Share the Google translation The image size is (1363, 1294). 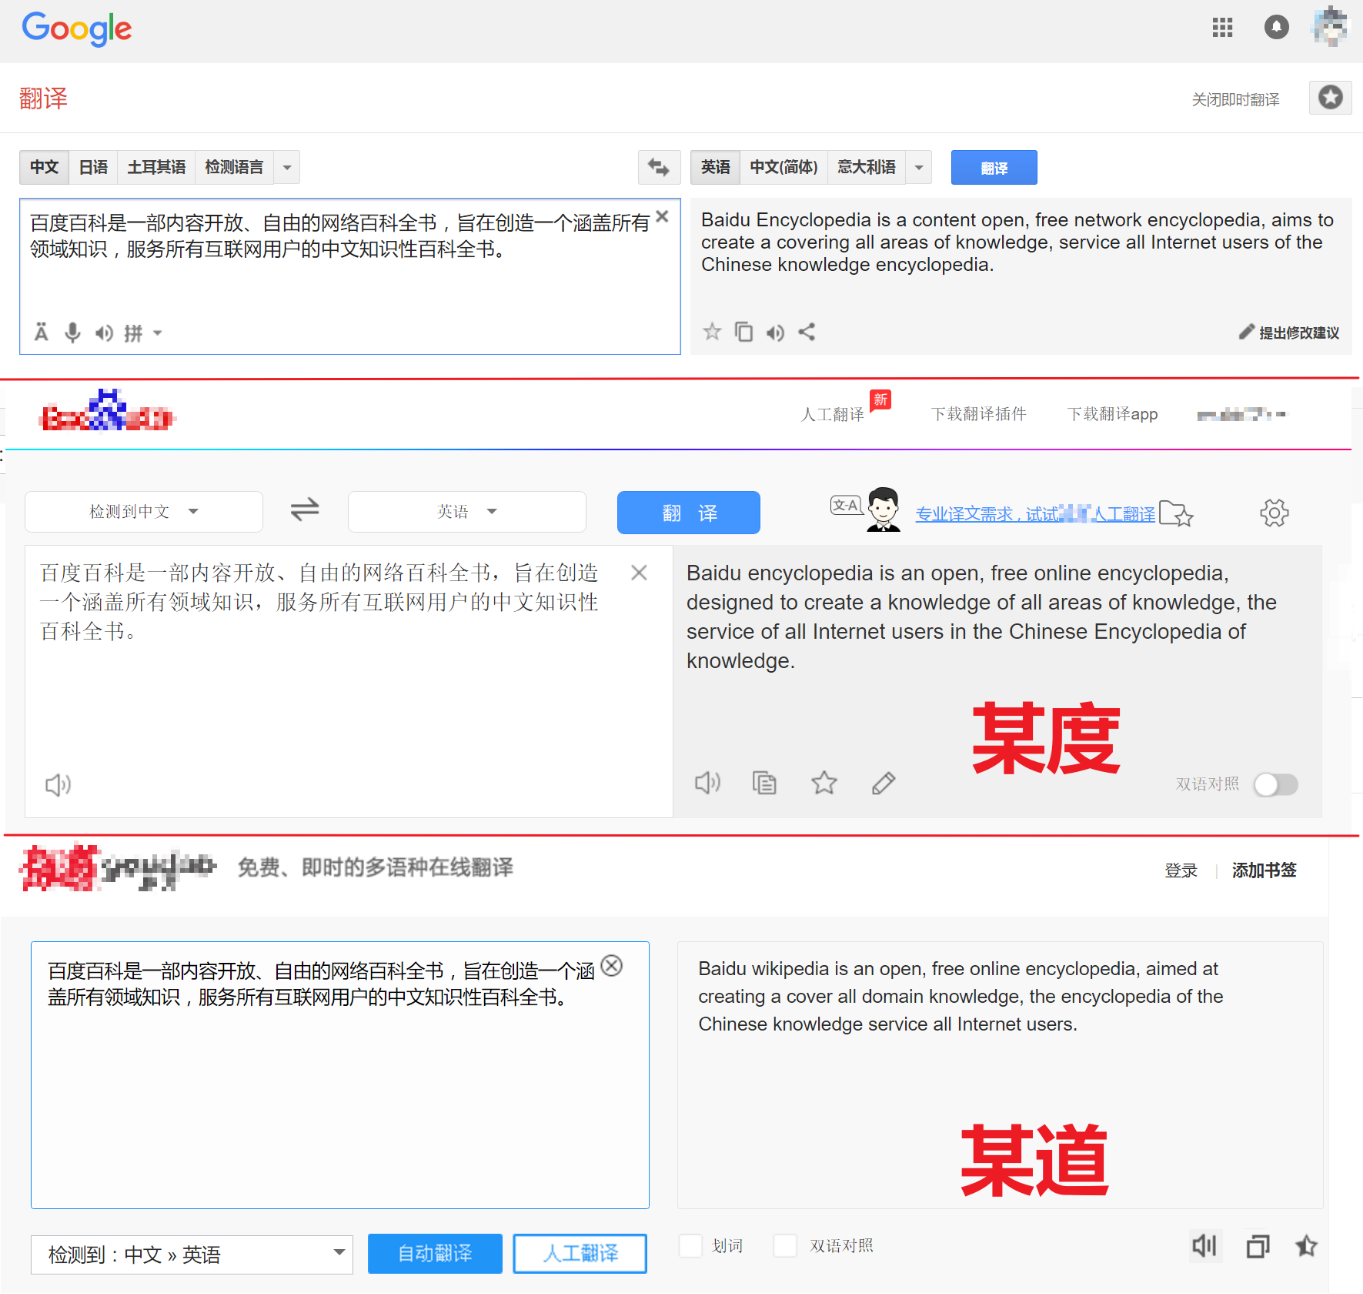coord(807,331)
